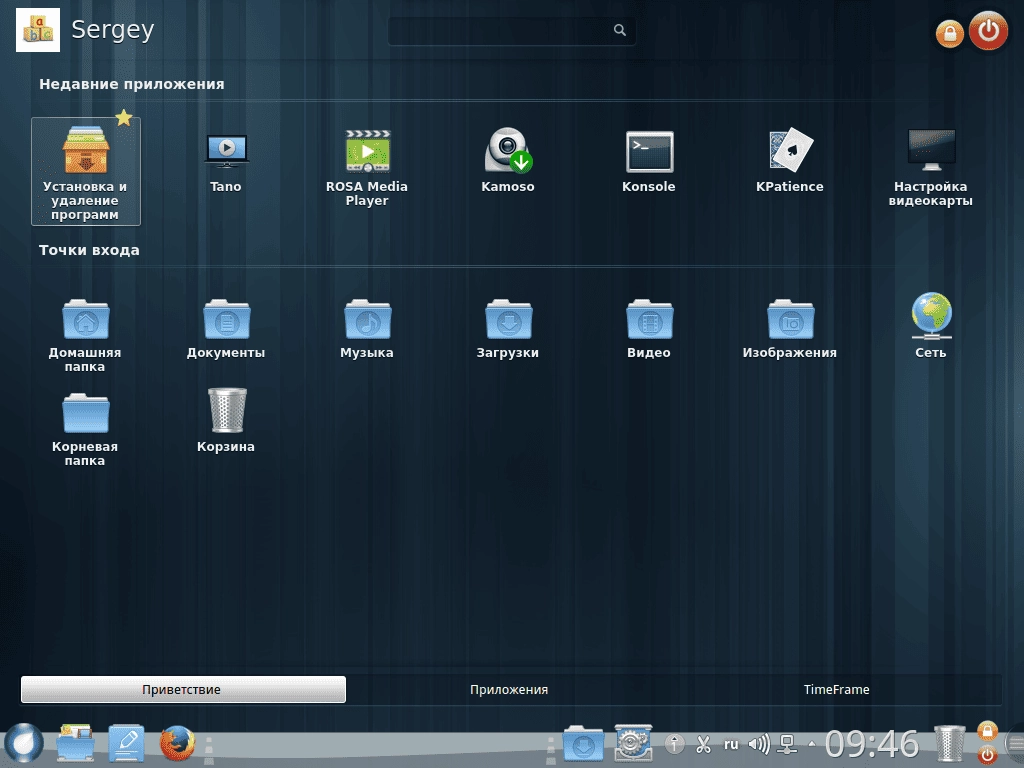
Task: Click the Sergey user name
Action: coord(112,29)
